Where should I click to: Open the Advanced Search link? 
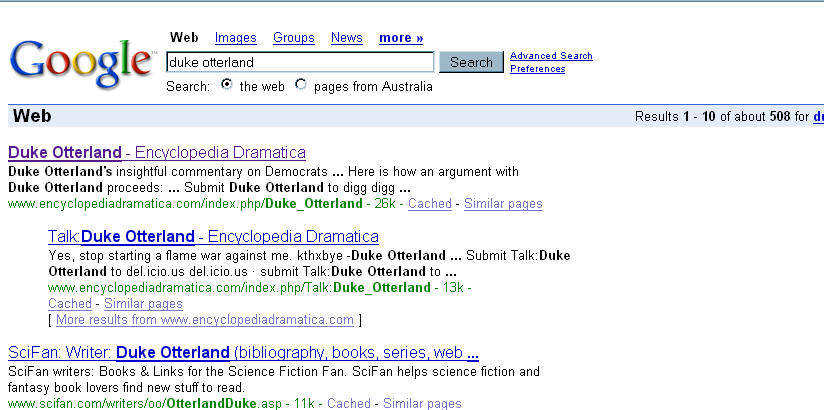coord(551,56)
